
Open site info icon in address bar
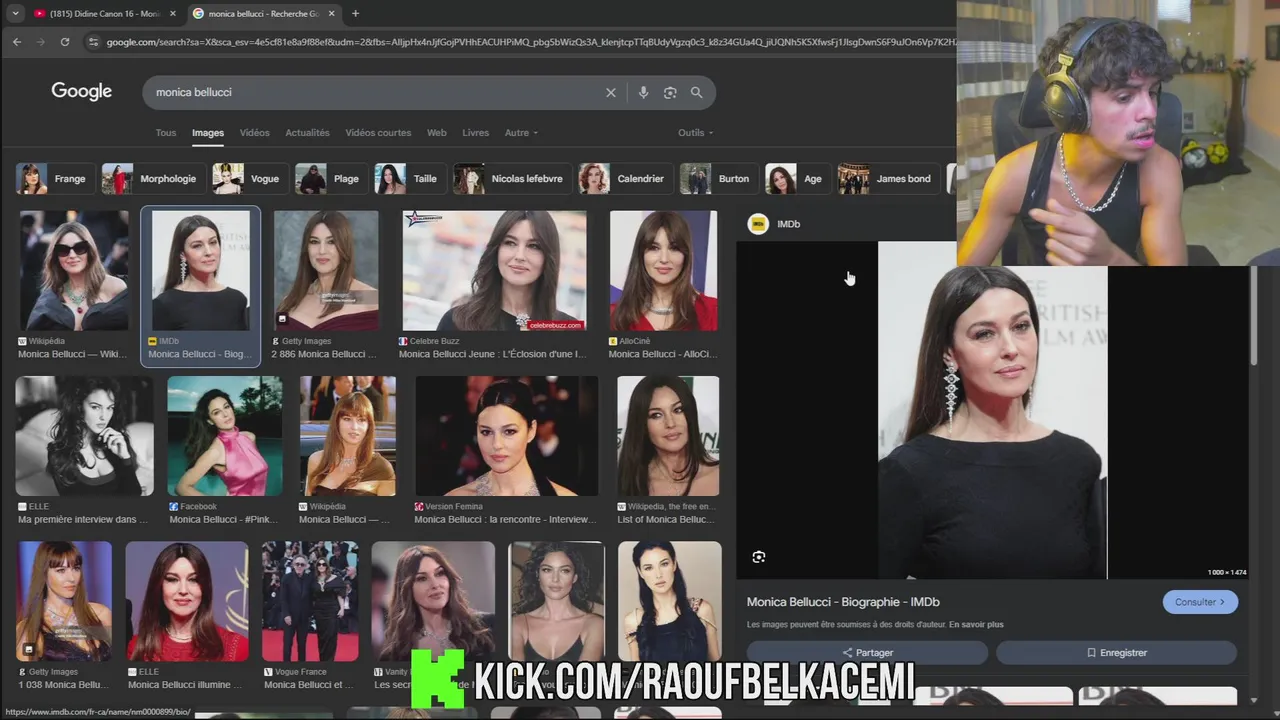pos(93,42)
